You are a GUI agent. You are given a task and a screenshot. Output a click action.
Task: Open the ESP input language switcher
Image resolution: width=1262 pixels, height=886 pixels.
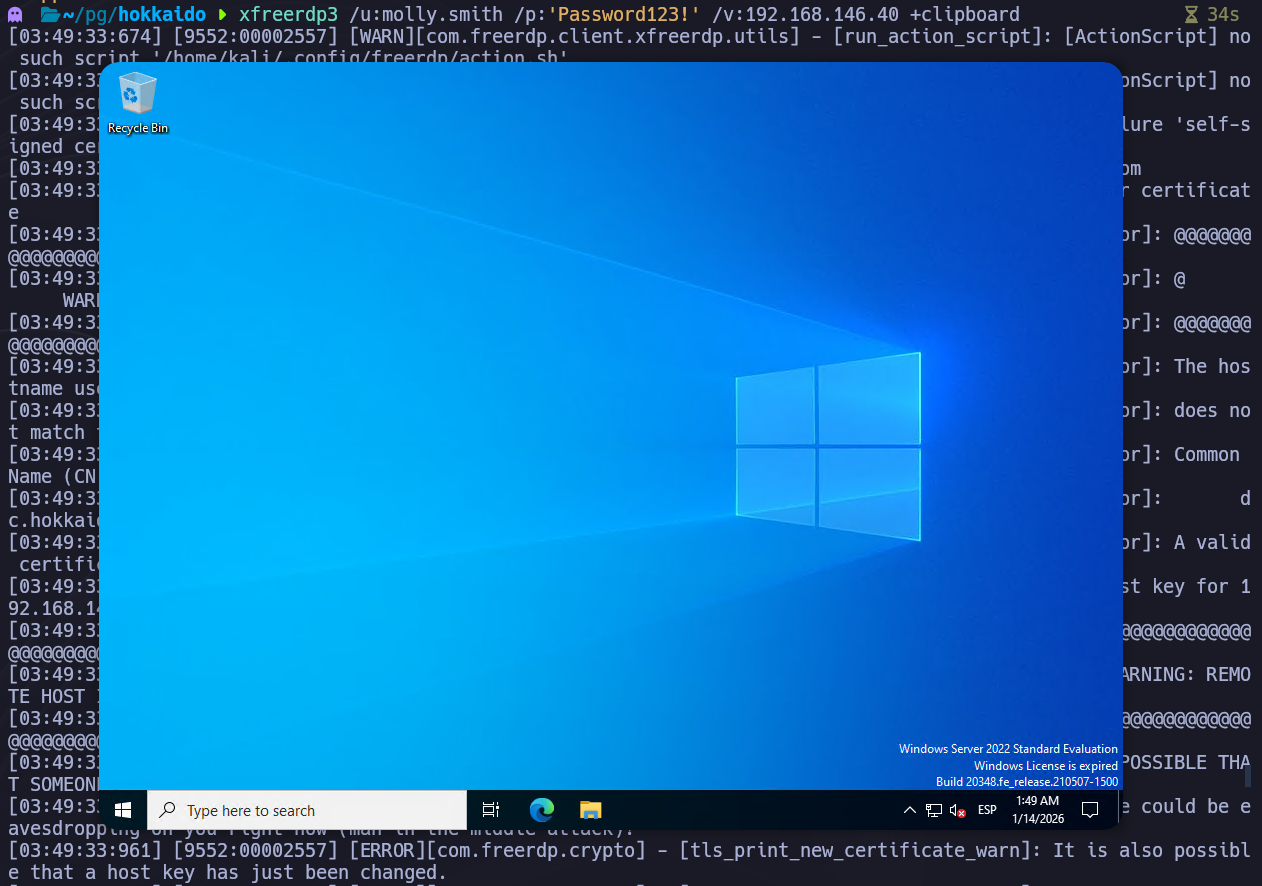(987, 810)
